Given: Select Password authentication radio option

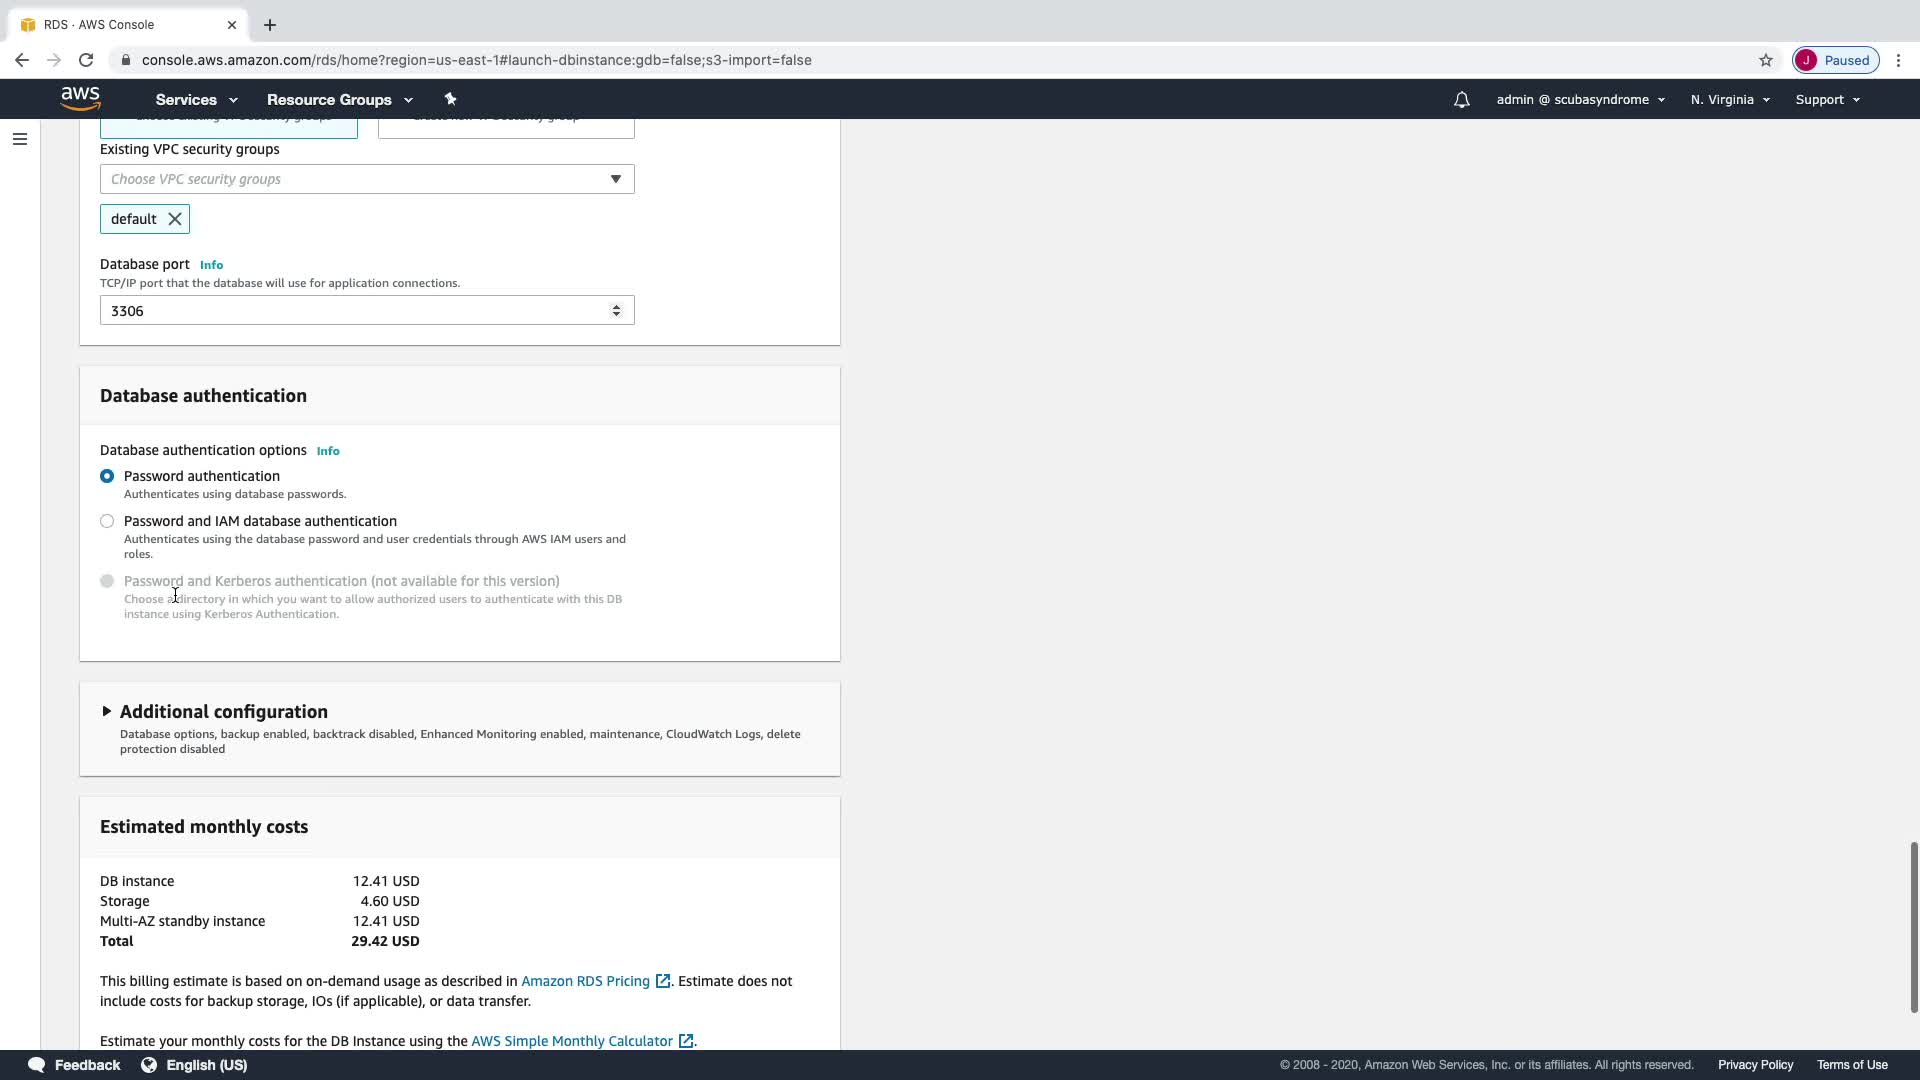Looking at the screenshot, I should tap(107, 476).
